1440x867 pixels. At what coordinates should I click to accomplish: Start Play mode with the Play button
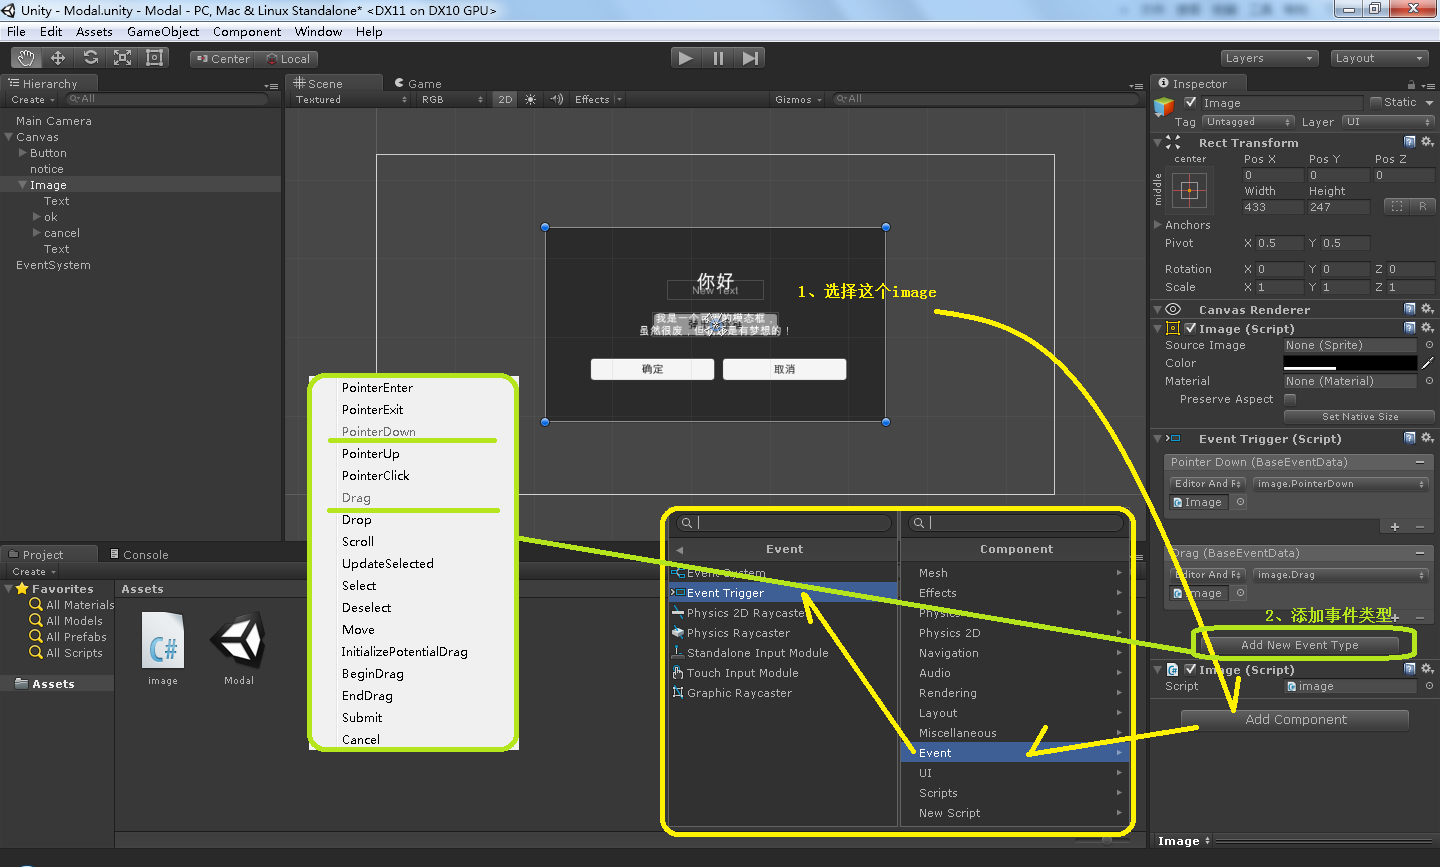coord(685,58)
